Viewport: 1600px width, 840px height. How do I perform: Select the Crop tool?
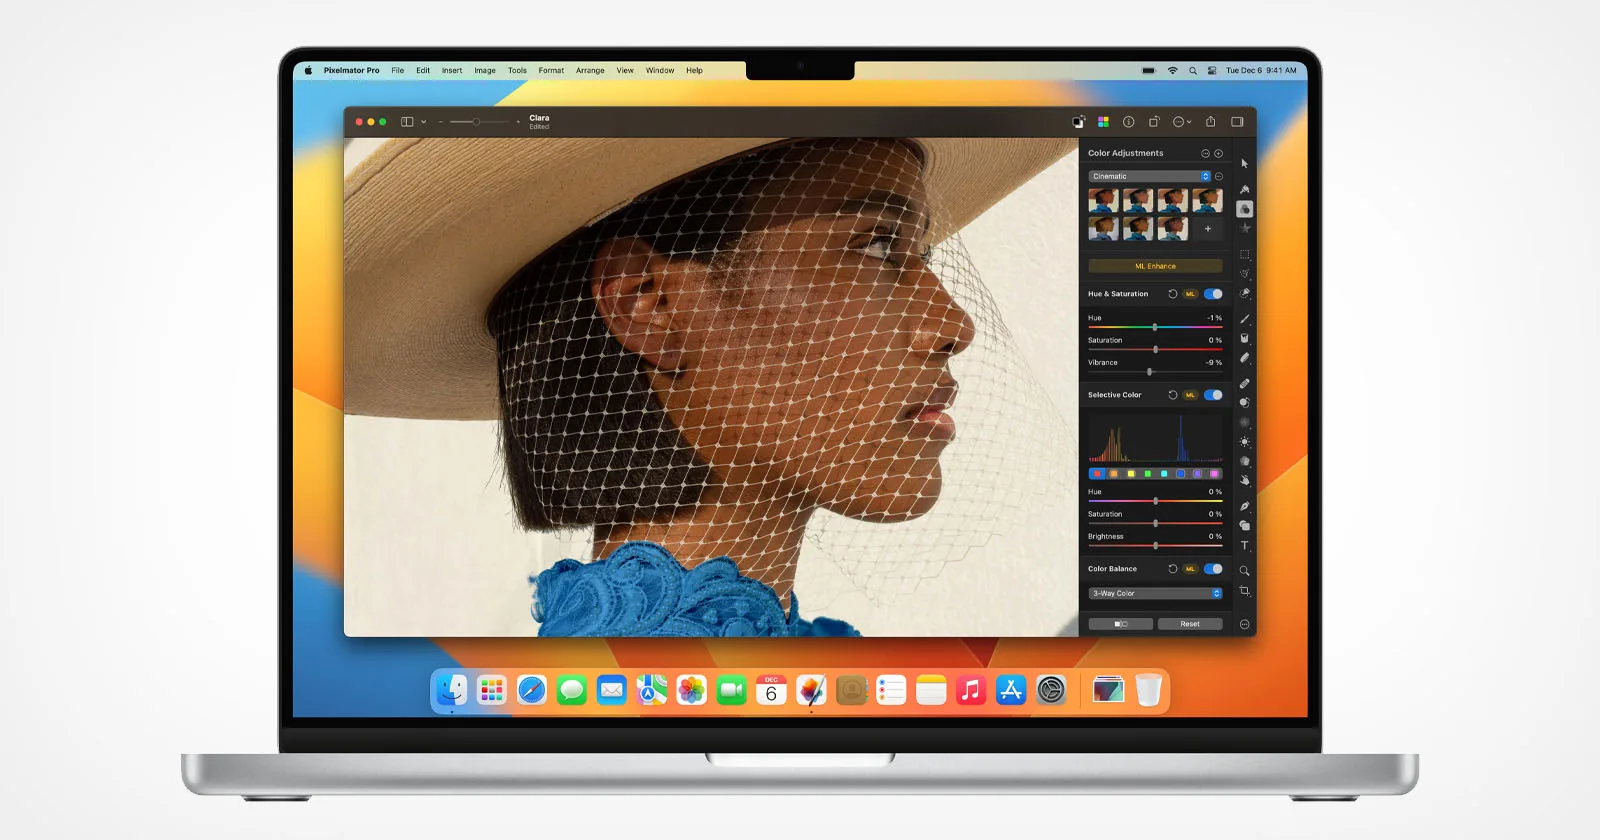click(1244, 591)
